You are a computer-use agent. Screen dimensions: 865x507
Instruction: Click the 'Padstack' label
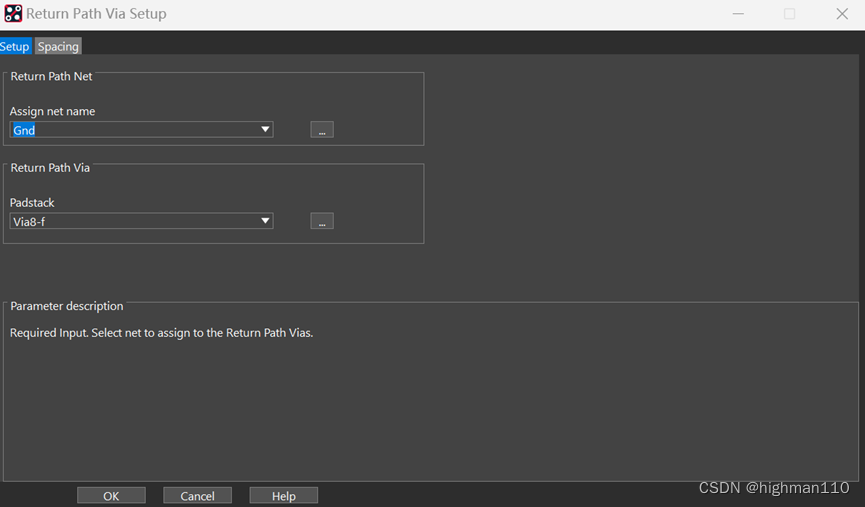pyautogui.click(x=32, y=203)
